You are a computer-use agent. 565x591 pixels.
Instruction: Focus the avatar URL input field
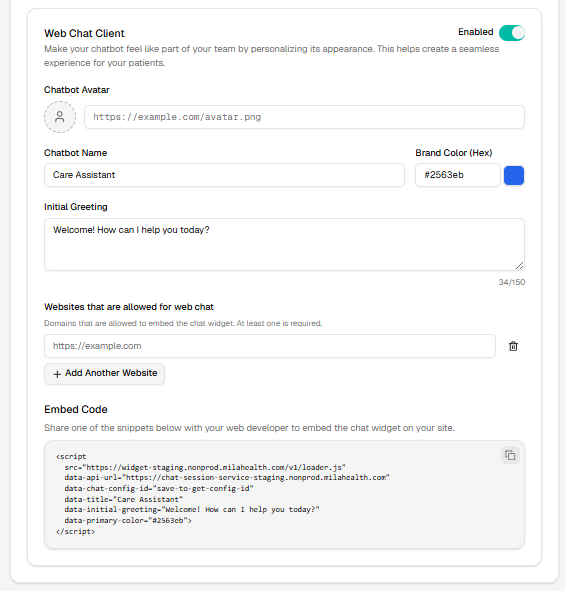pos(304,117)
